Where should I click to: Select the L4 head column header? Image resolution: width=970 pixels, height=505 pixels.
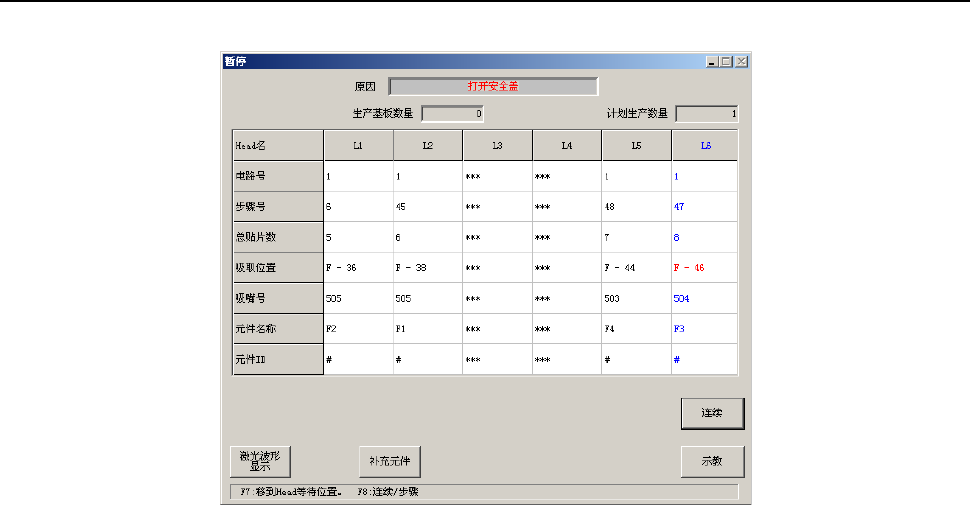(x=567, y=145)
